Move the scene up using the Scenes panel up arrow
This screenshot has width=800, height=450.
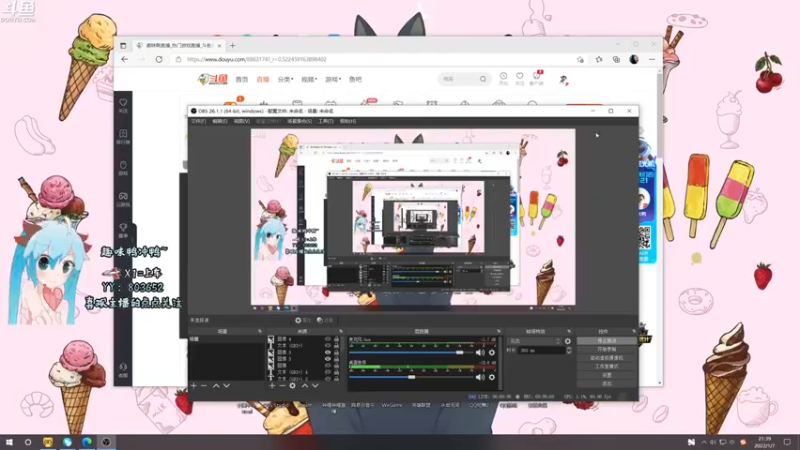(216, 386)
